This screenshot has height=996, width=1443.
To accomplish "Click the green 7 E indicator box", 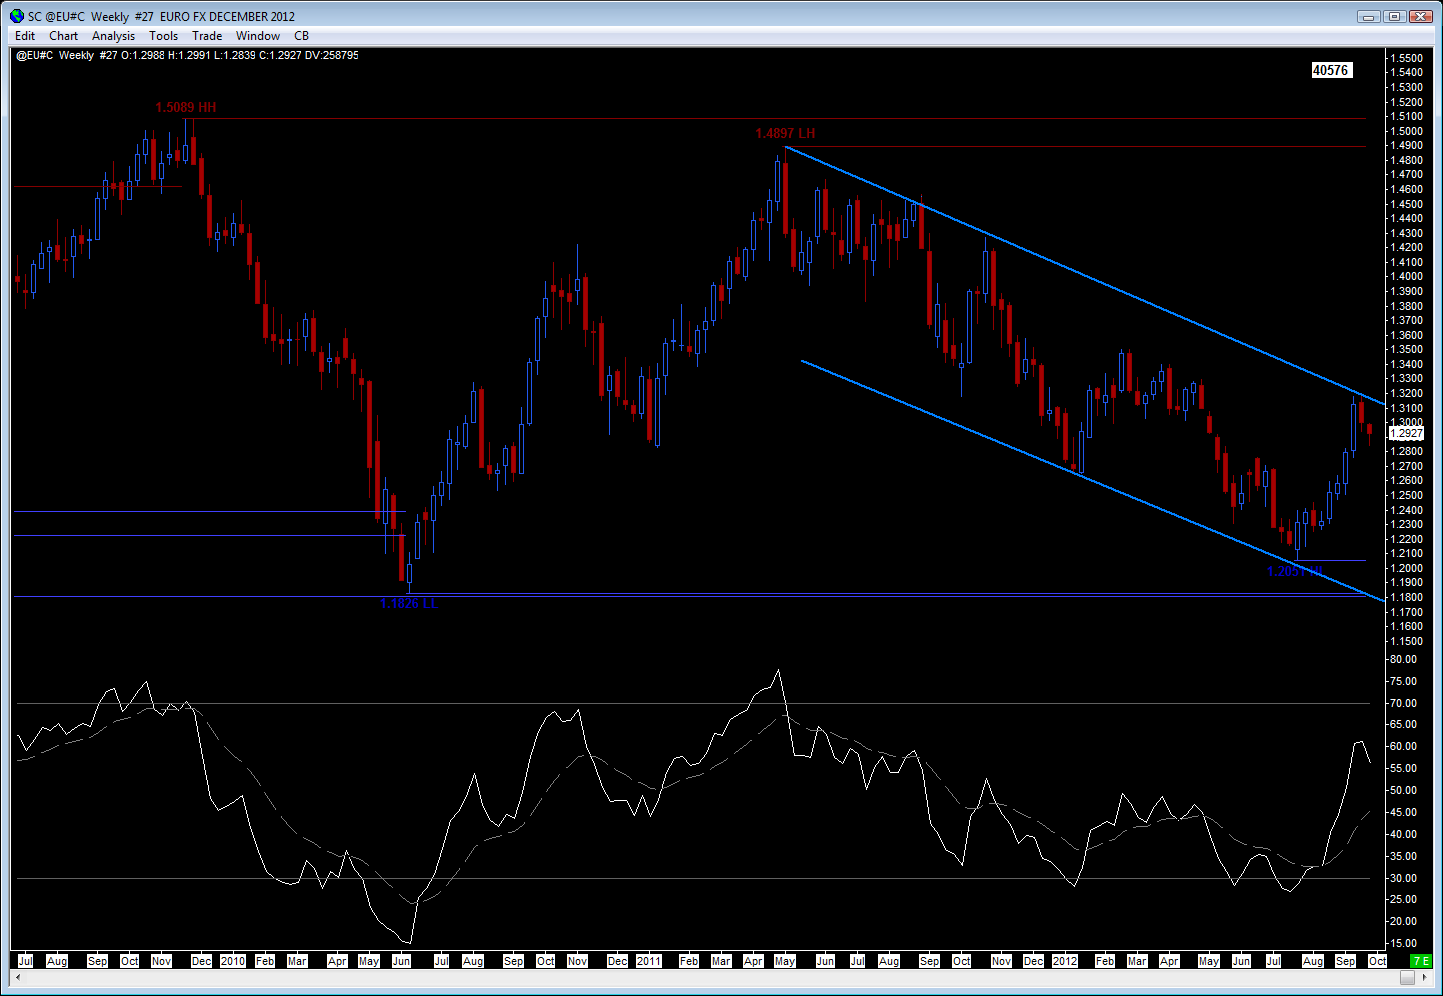I will coord(1420,961).
